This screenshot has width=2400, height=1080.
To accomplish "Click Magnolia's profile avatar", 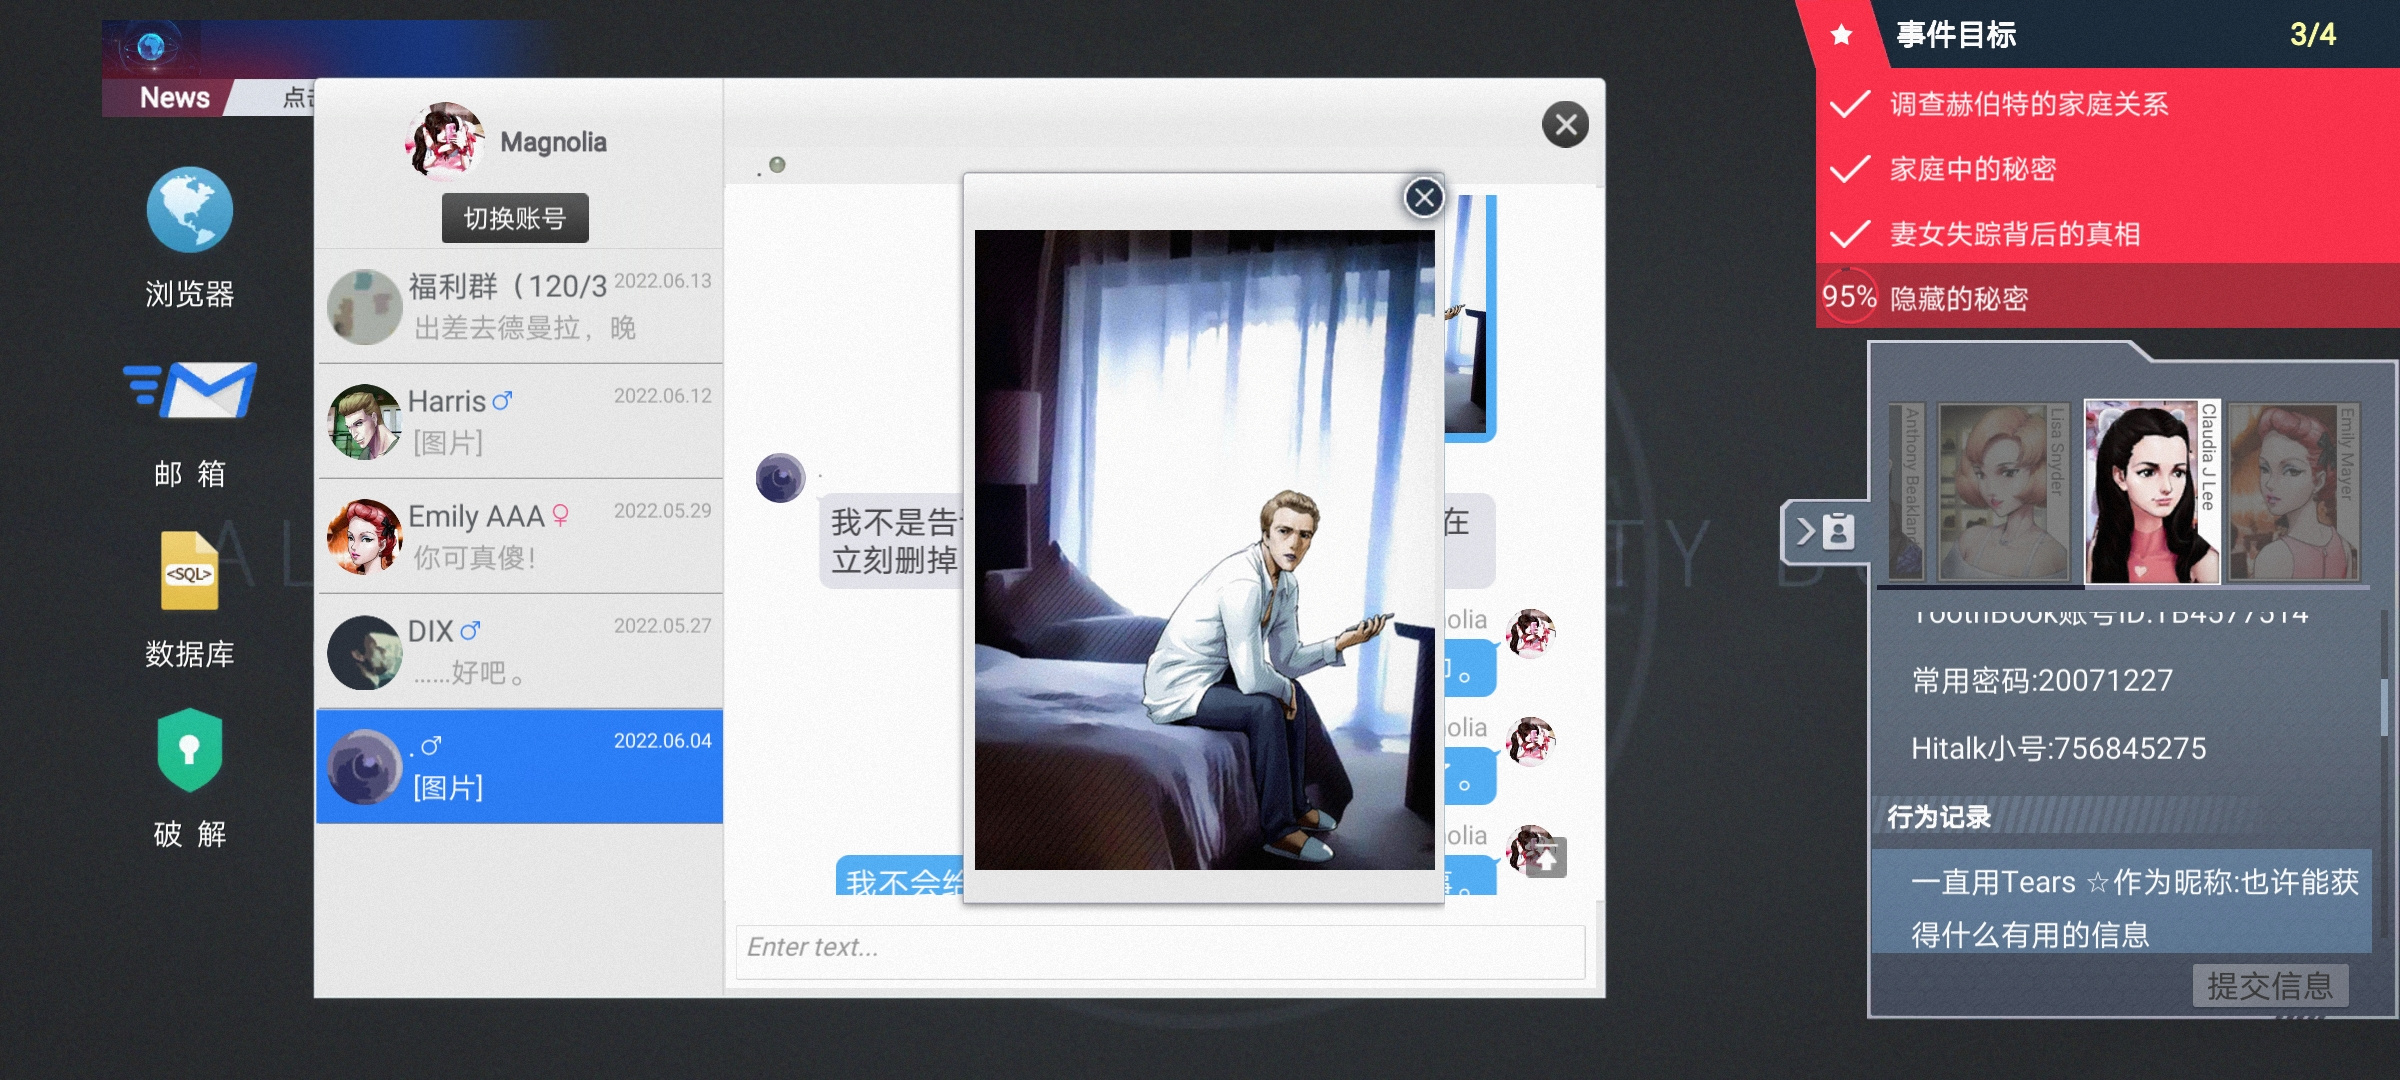I will pos(445,141).
